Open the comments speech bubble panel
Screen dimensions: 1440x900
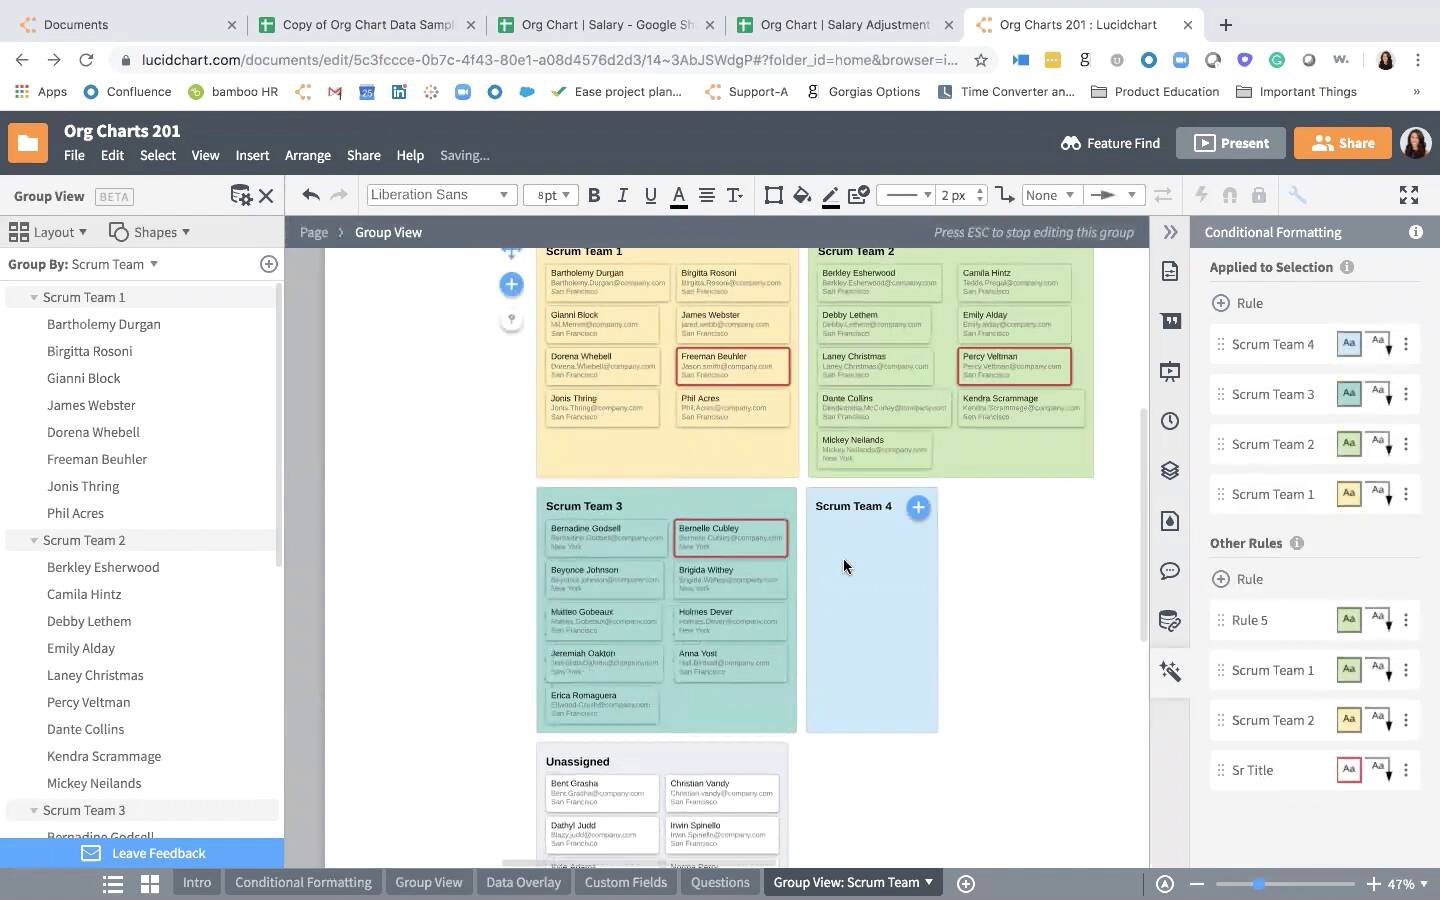(x=1170, y=571)
